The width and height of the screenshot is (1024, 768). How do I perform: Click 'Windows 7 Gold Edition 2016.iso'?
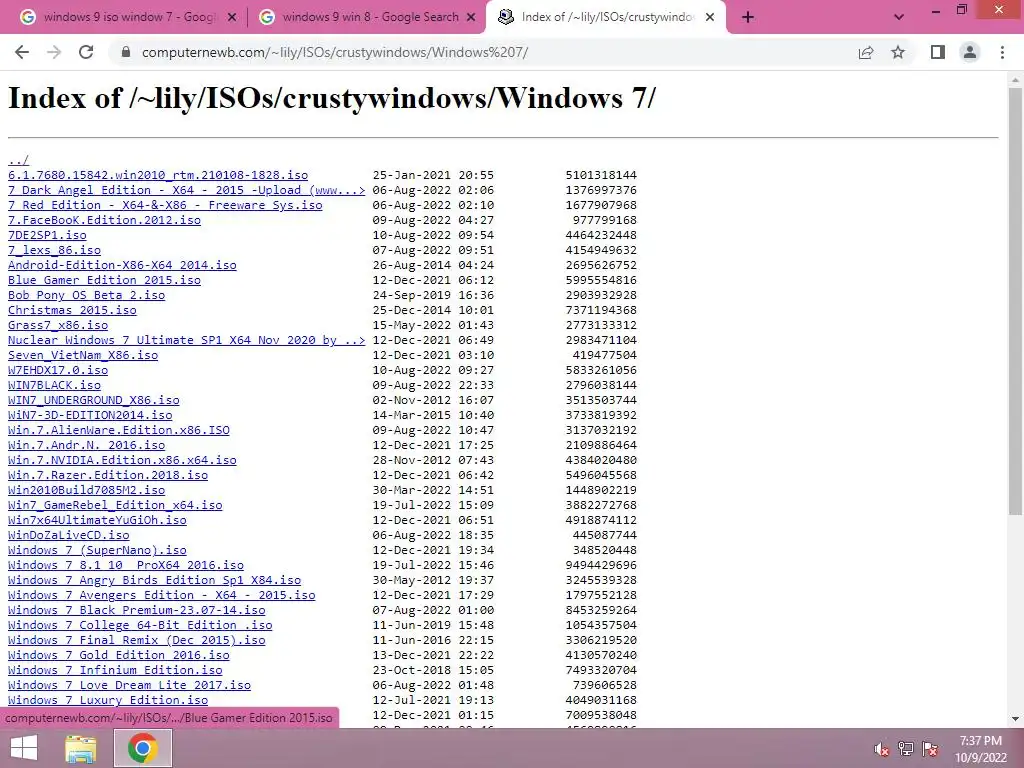(119, 656)
